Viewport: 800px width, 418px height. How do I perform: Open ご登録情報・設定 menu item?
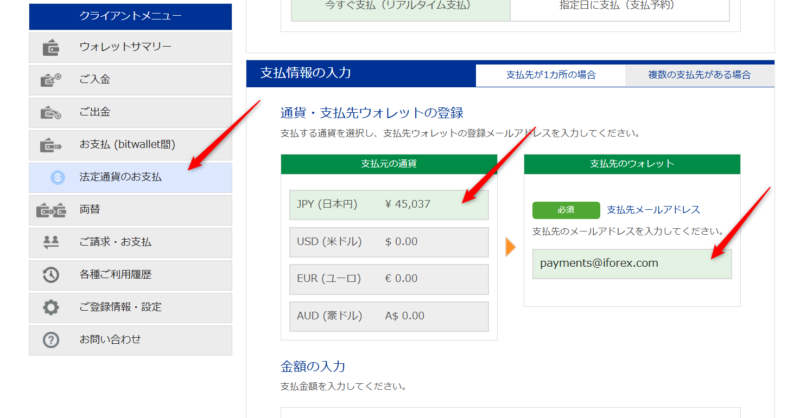click(x=131, y=307)
